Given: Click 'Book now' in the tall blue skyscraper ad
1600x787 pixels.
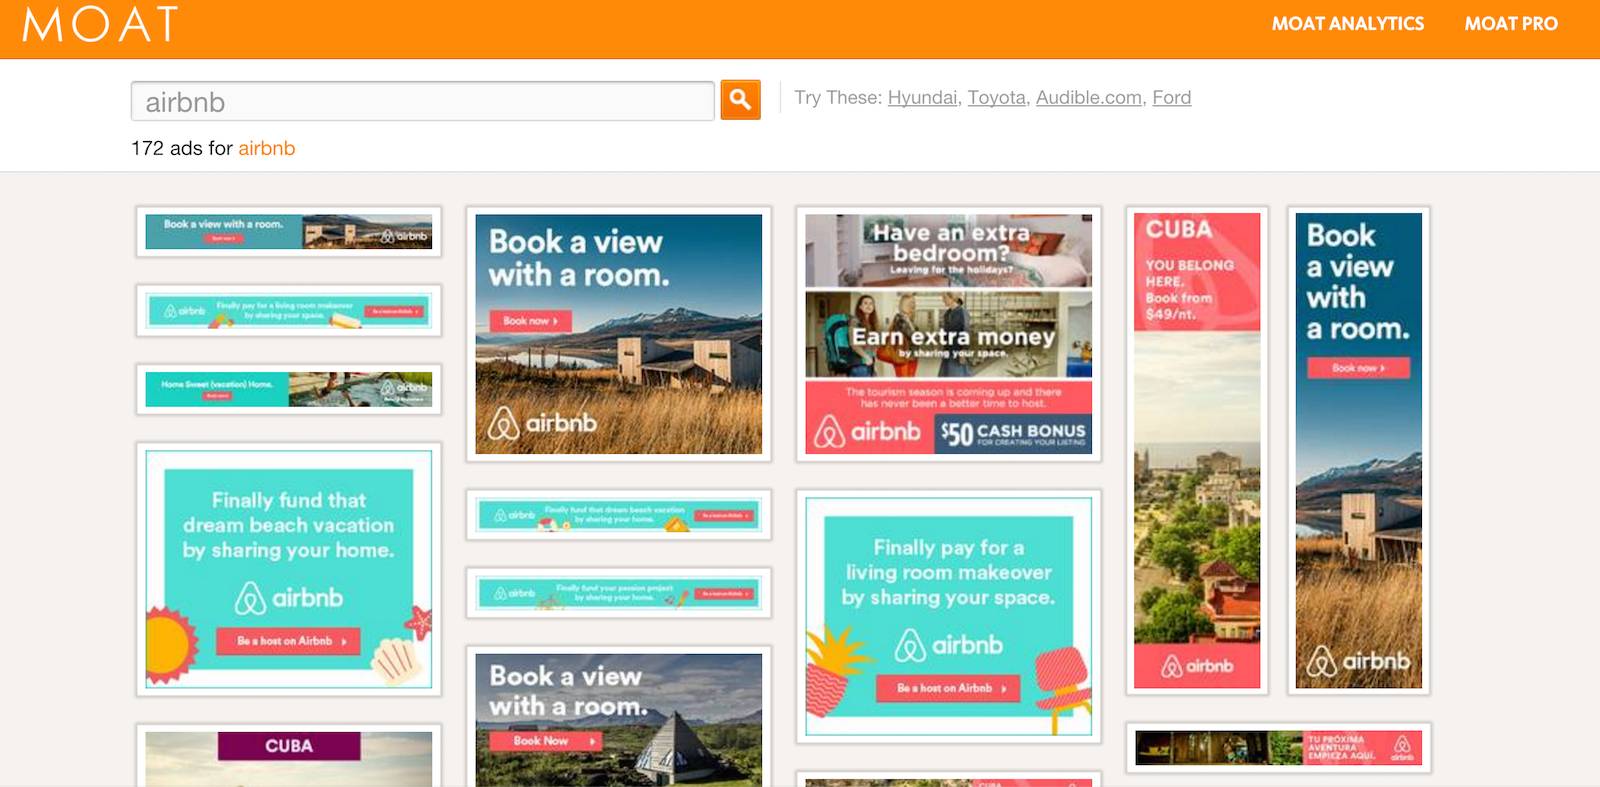Looking at the screenshot, I should [1358, 368].
